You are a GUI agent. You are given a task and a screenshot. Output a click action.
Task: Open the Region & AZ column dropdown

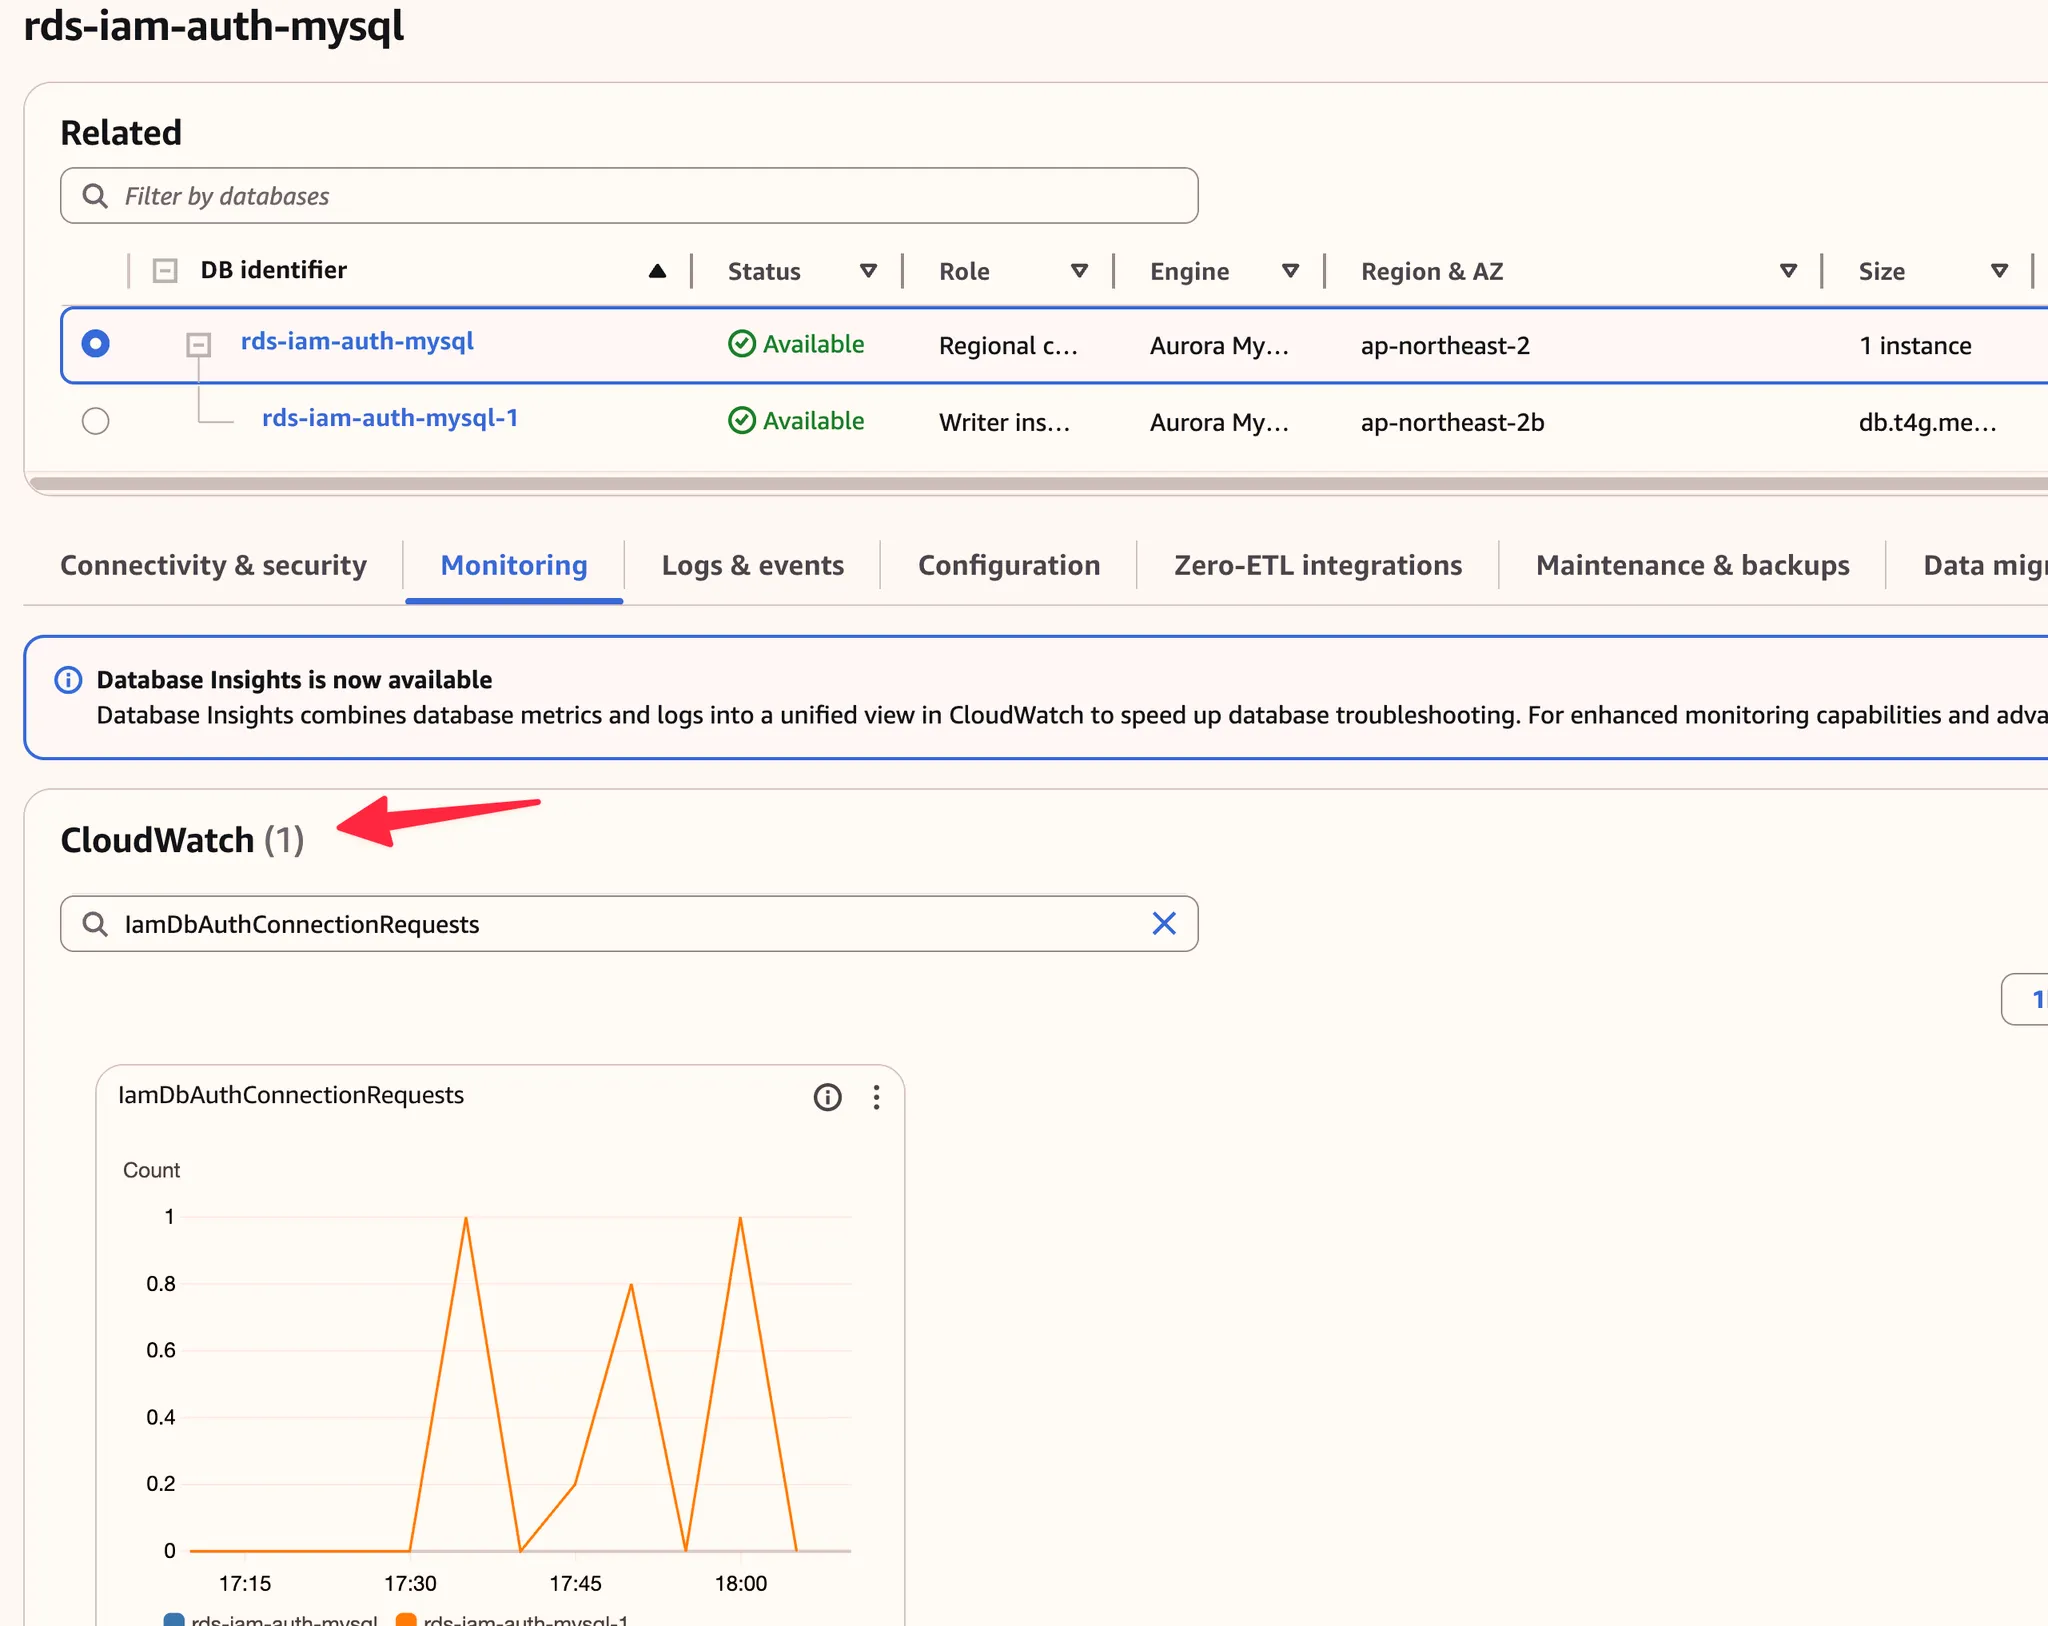(x=1788, y=271)
